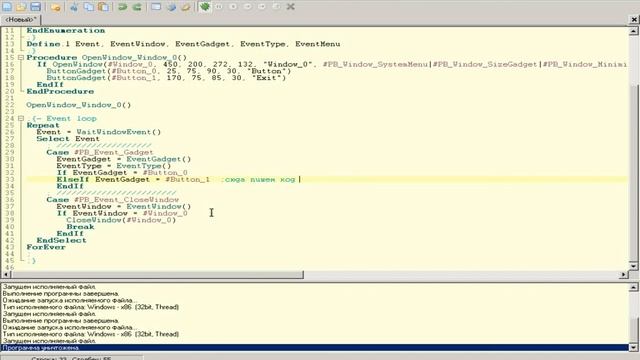Open a file with the folder icon
The image size is (640, 360).
pos(21,7)
